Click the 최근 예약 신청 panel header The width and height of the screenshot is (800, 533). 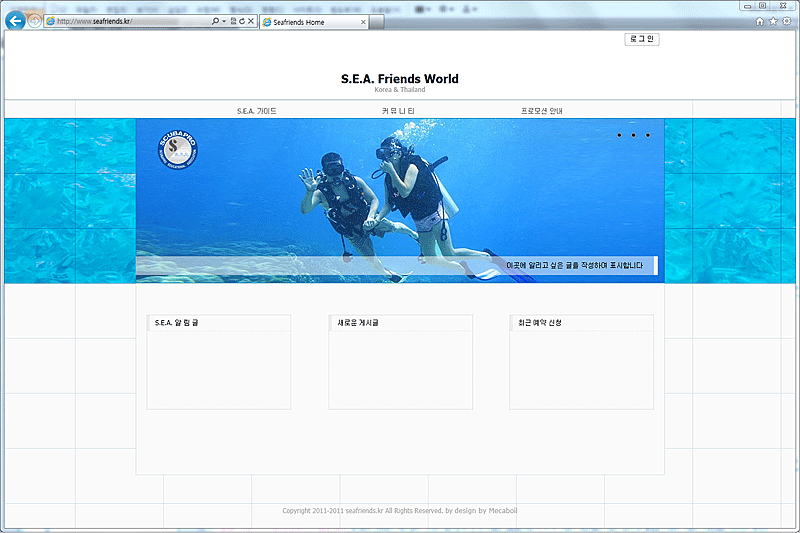tap(581, 323)
